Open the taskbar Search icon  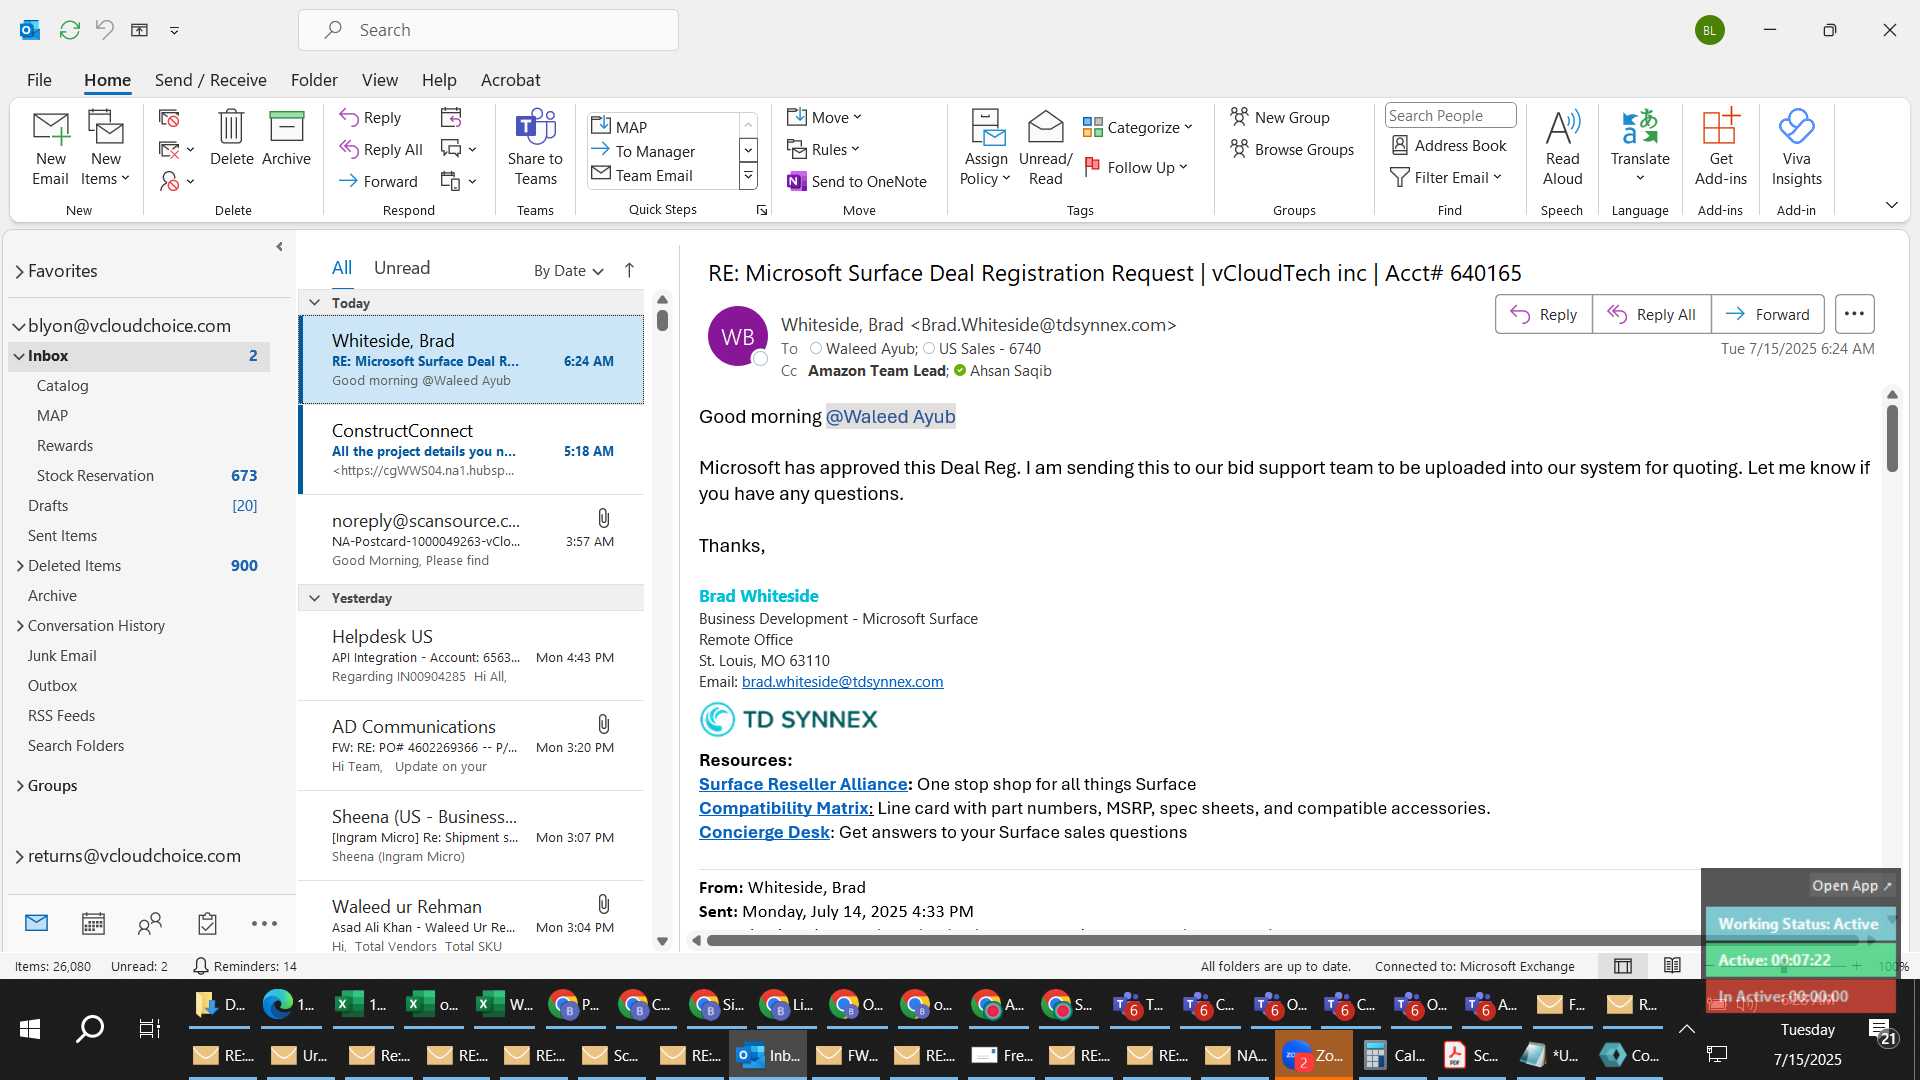pos(90,1028)
